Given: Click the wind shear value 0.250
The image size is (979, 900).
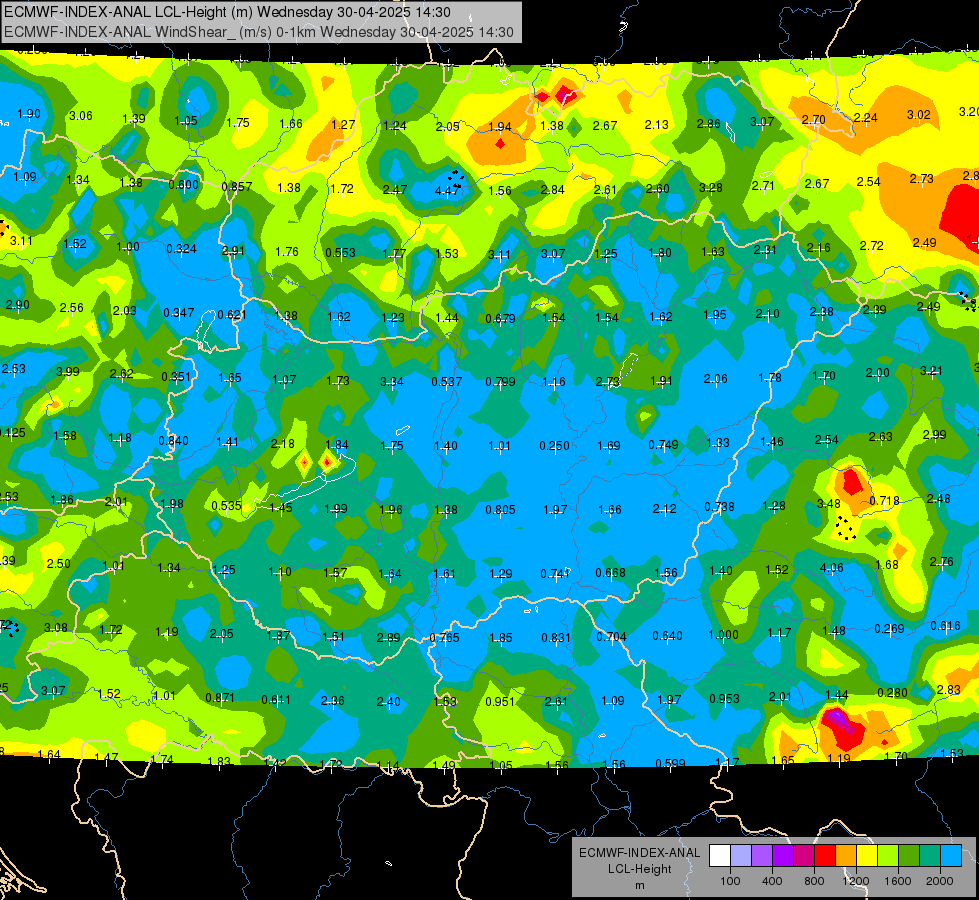Looking at the screenshot, I should pos(554,445).
